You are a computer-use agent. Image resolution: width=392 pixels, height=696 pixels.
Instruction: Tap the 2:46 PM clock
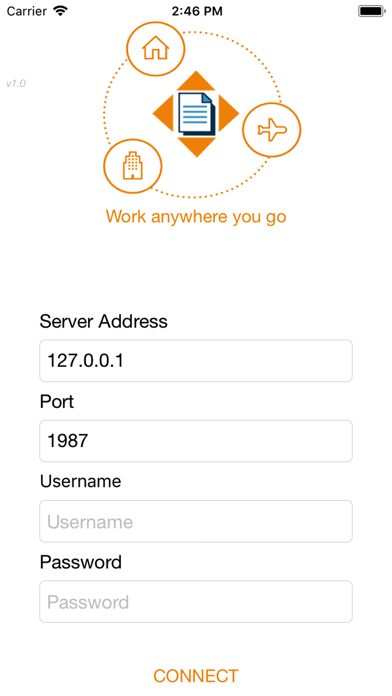[197, 11]
